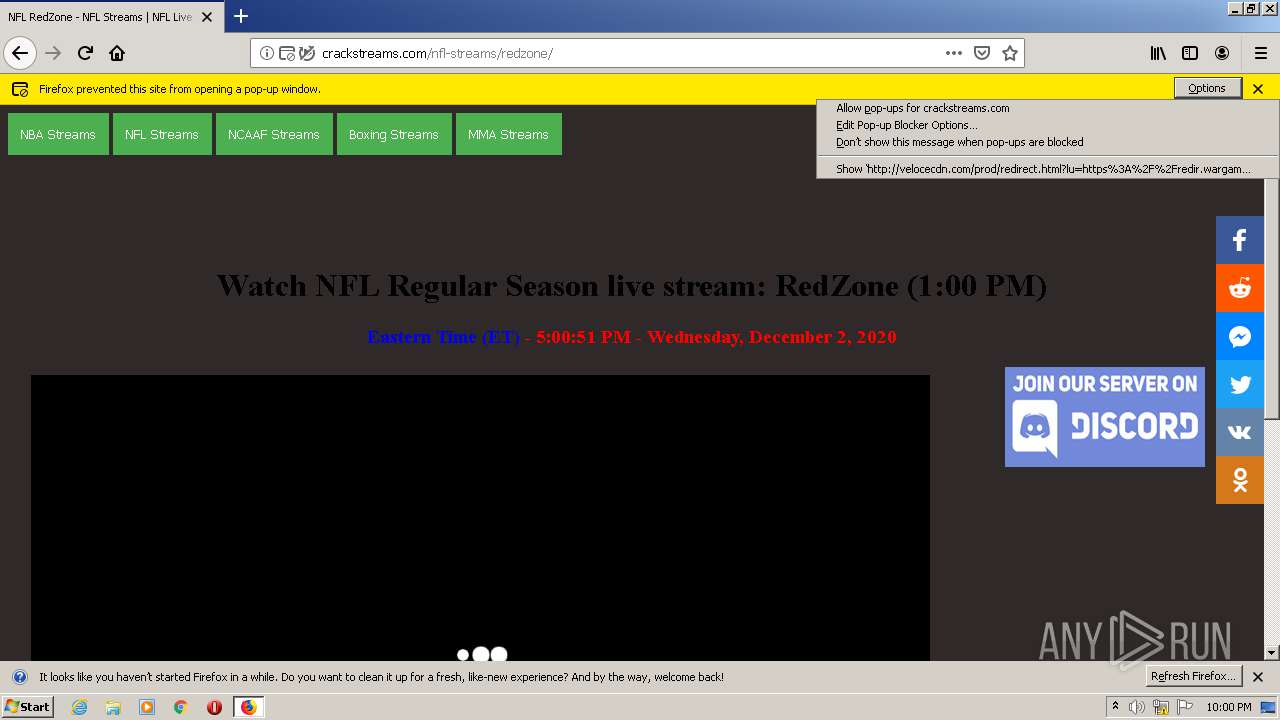
Task: Click the Action Center flag tray icon
Action: coord(1184,708)
